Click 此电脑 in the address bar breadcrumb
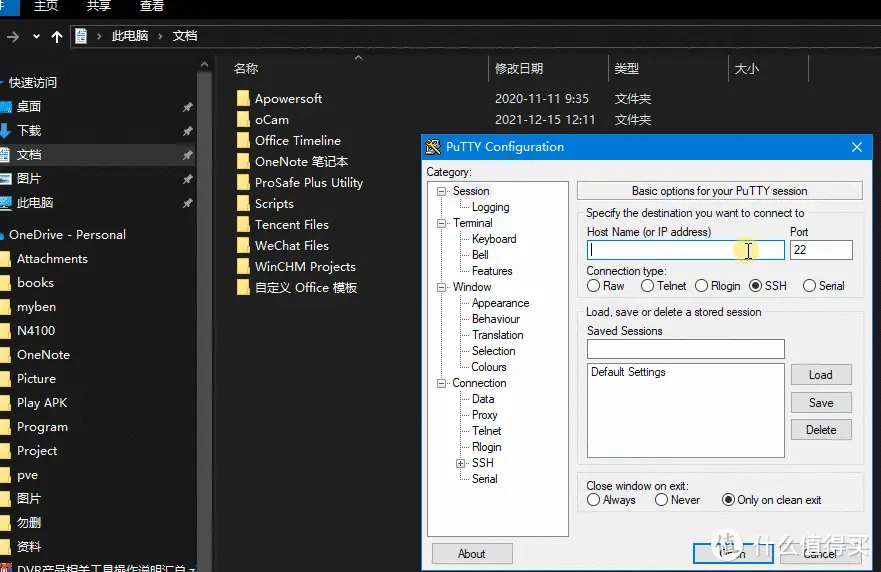This screenshot has width=881, height=572. point(130,36)
